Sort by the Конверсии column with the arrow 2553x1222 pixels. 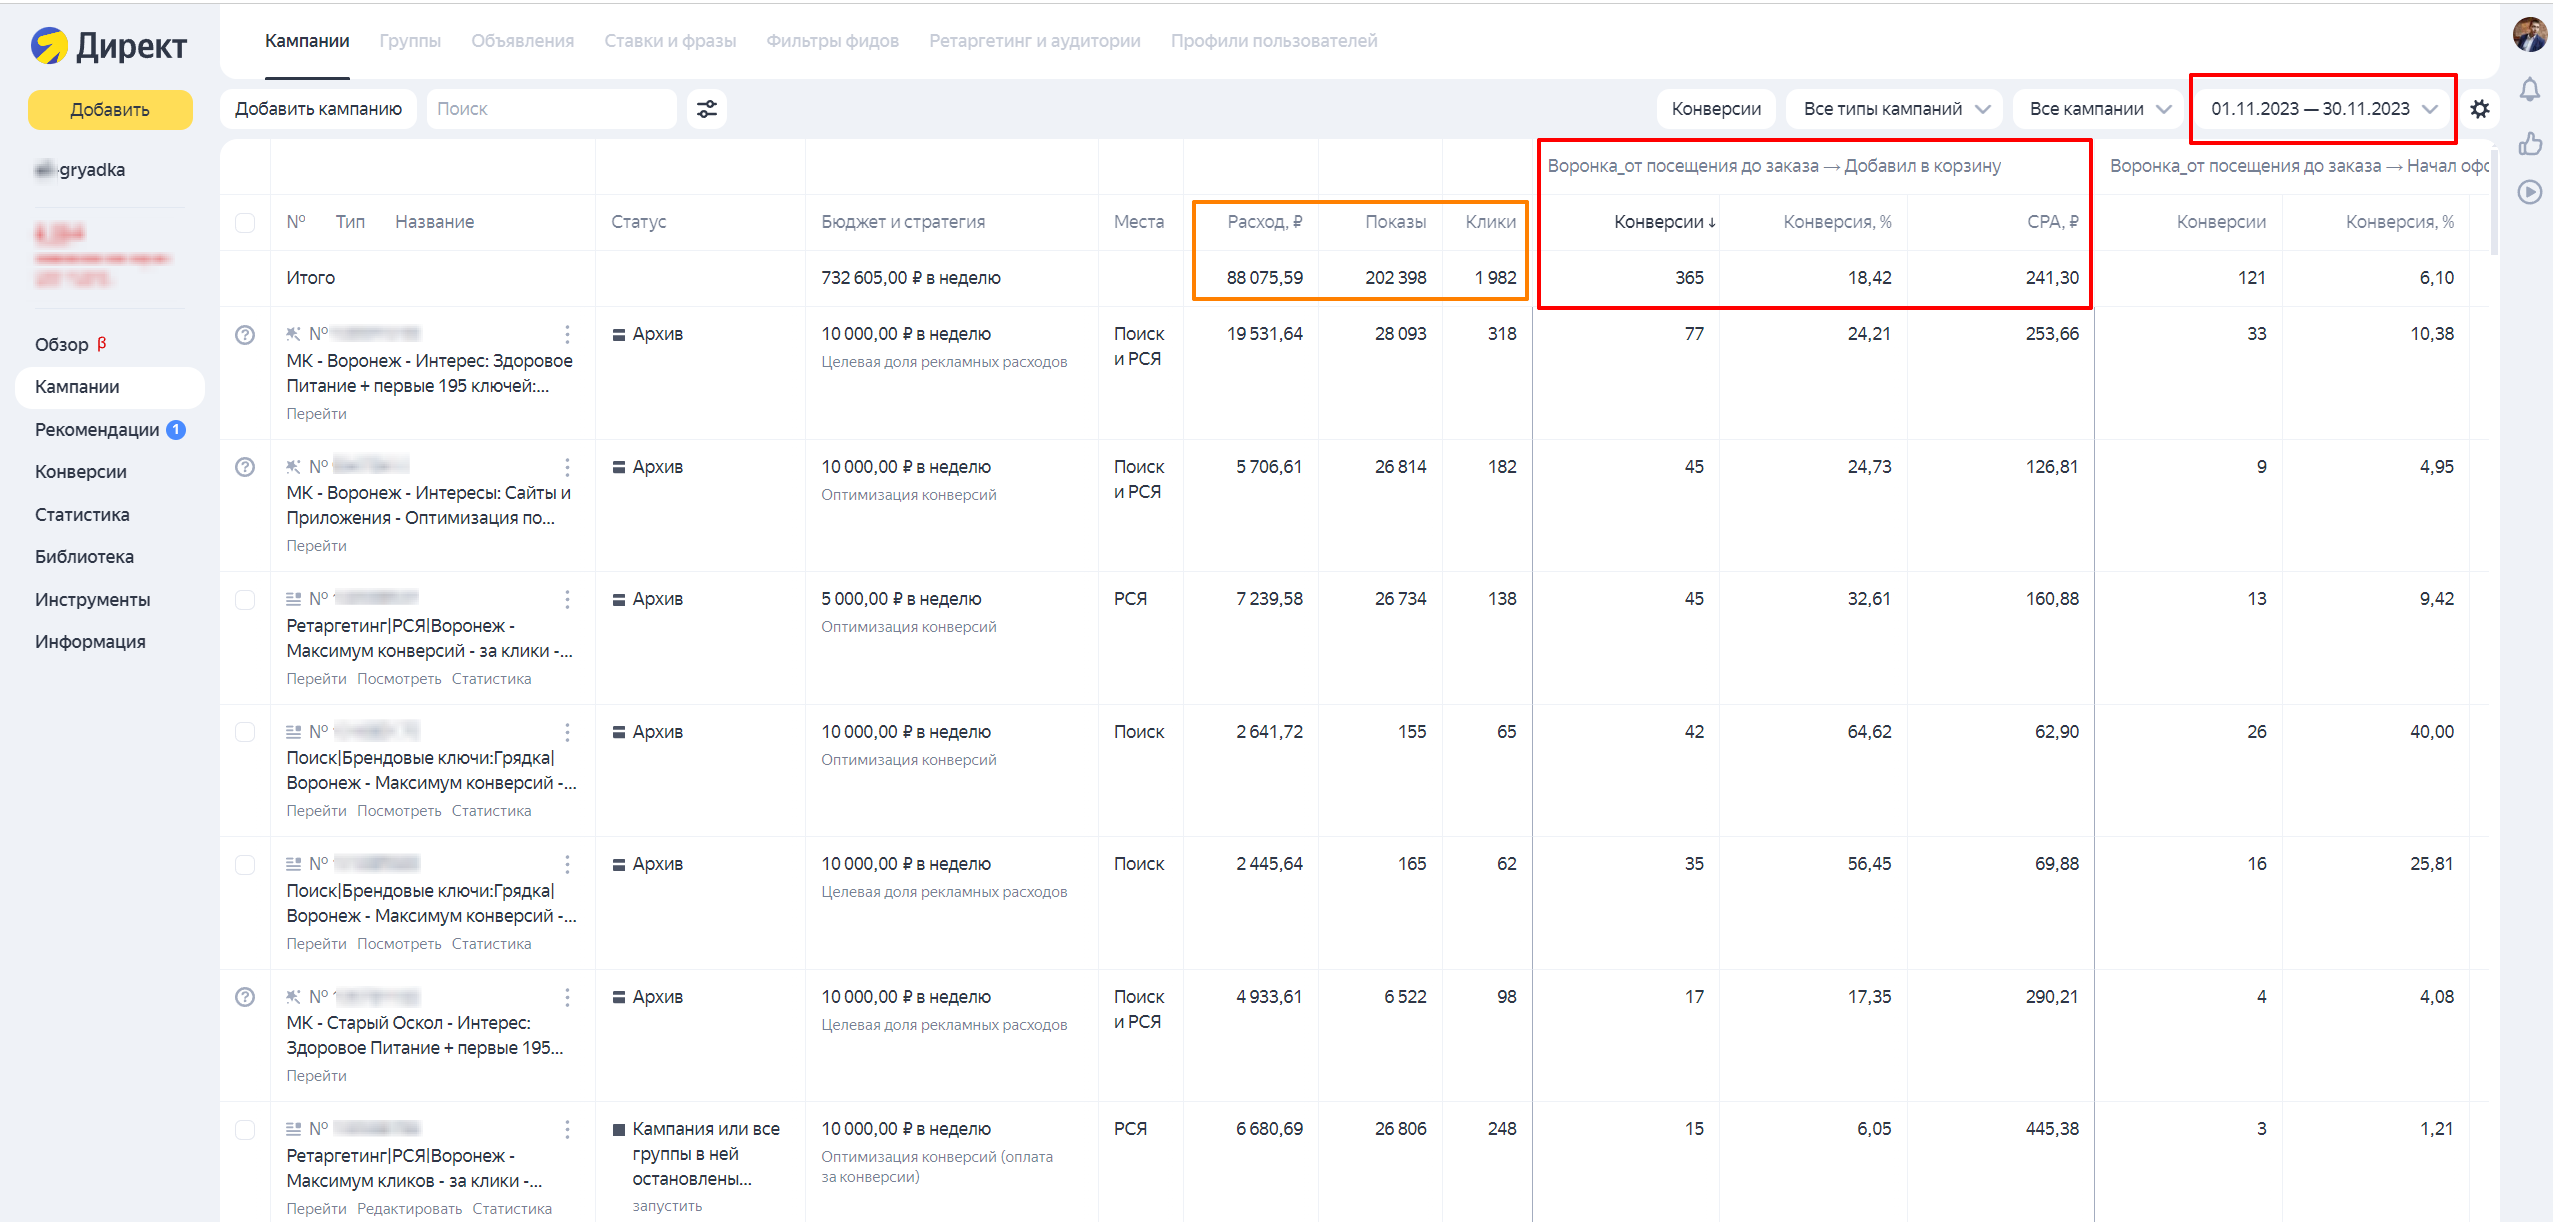[1664, 222]
